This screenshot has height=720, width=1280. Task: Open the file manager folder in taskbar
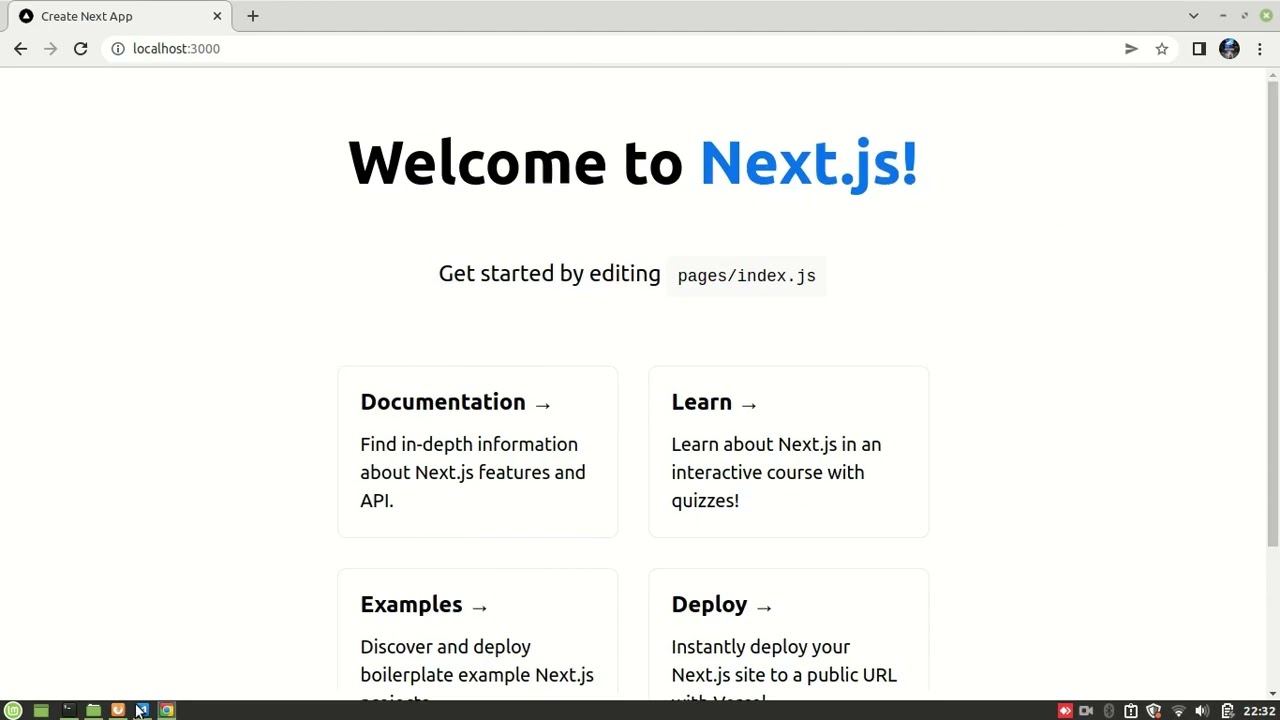coord(93,711)
